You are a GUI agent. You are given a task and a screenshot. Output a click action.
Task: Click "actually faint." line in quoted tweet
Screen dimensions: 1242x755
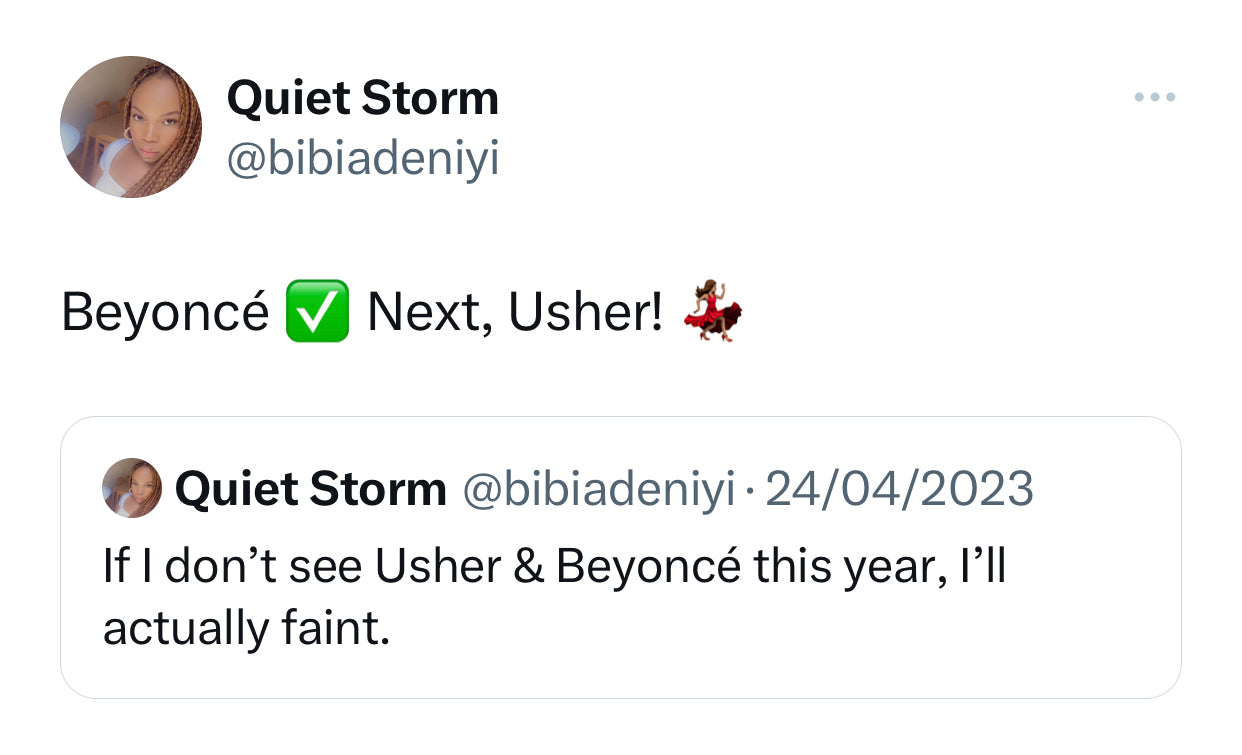pos(246,628)
